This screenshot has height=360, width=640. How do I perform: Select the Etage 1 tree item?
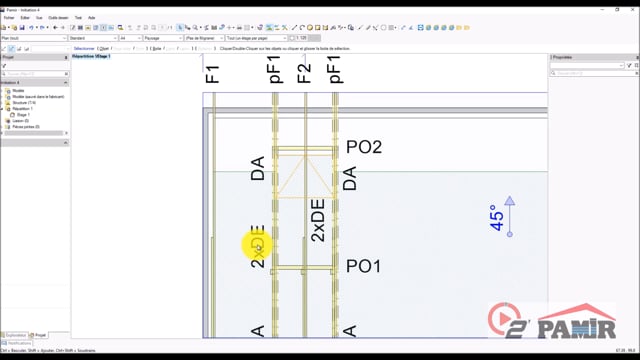point(23,115)
